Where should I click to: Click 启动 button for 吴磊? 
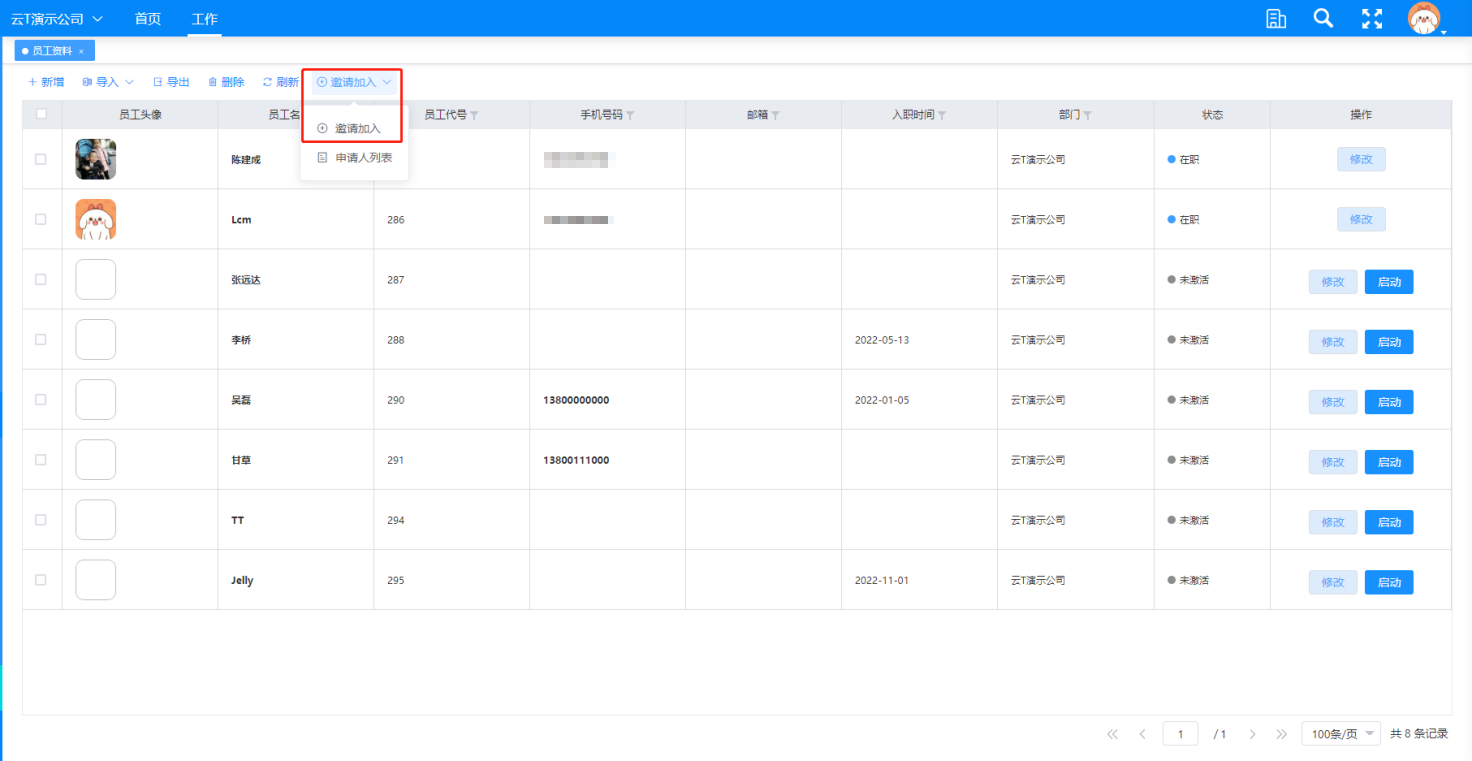point(1388,402)
